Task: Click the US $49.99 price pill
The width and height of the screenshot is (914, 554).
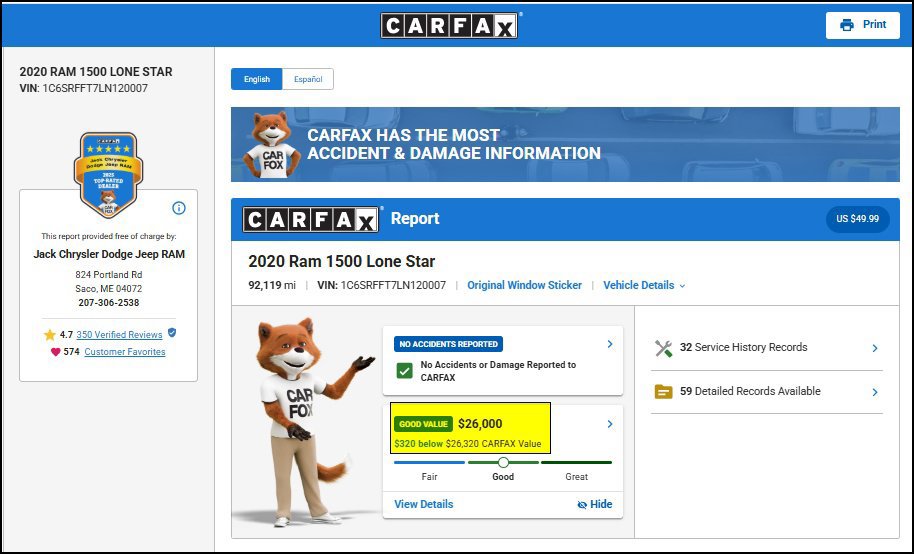Action: (x=857, y=219)
